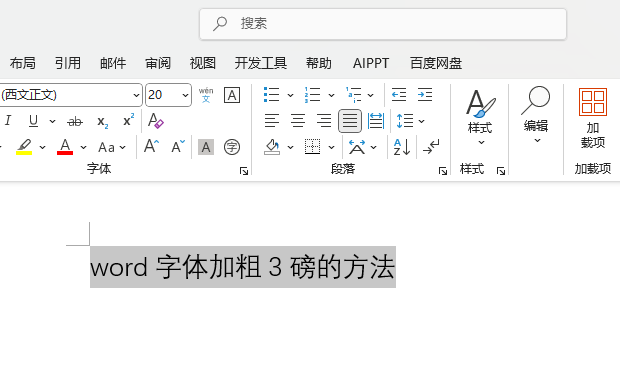Open the 引用 ribbon tab
The height and width of the screenshot is (382, 620).
point(68,63)
